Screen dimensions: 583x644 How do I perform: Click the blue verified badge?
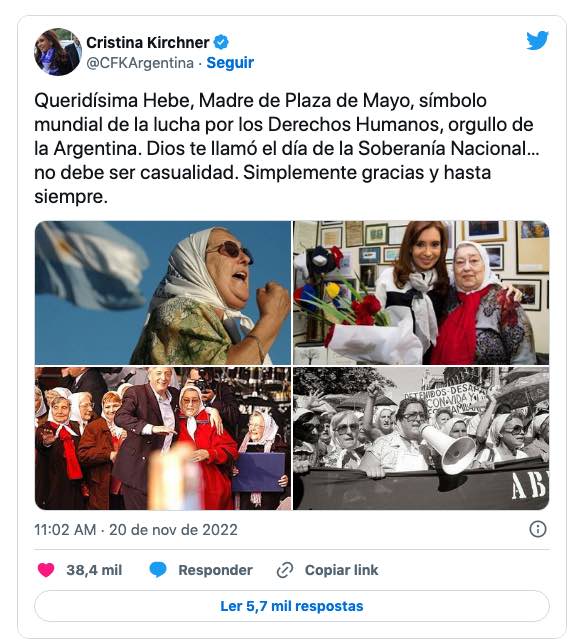pos(221,42)
